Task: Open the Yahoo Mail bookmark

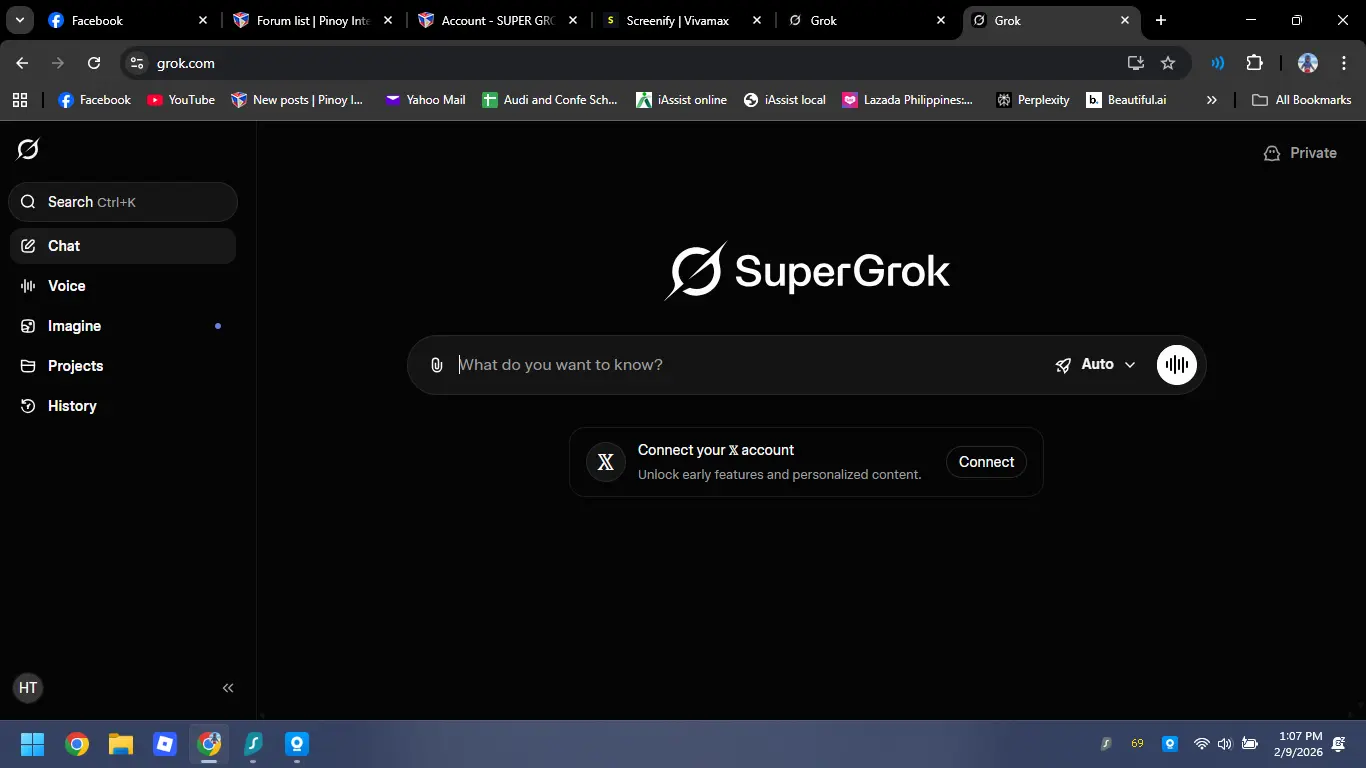Action: point(425,100)
